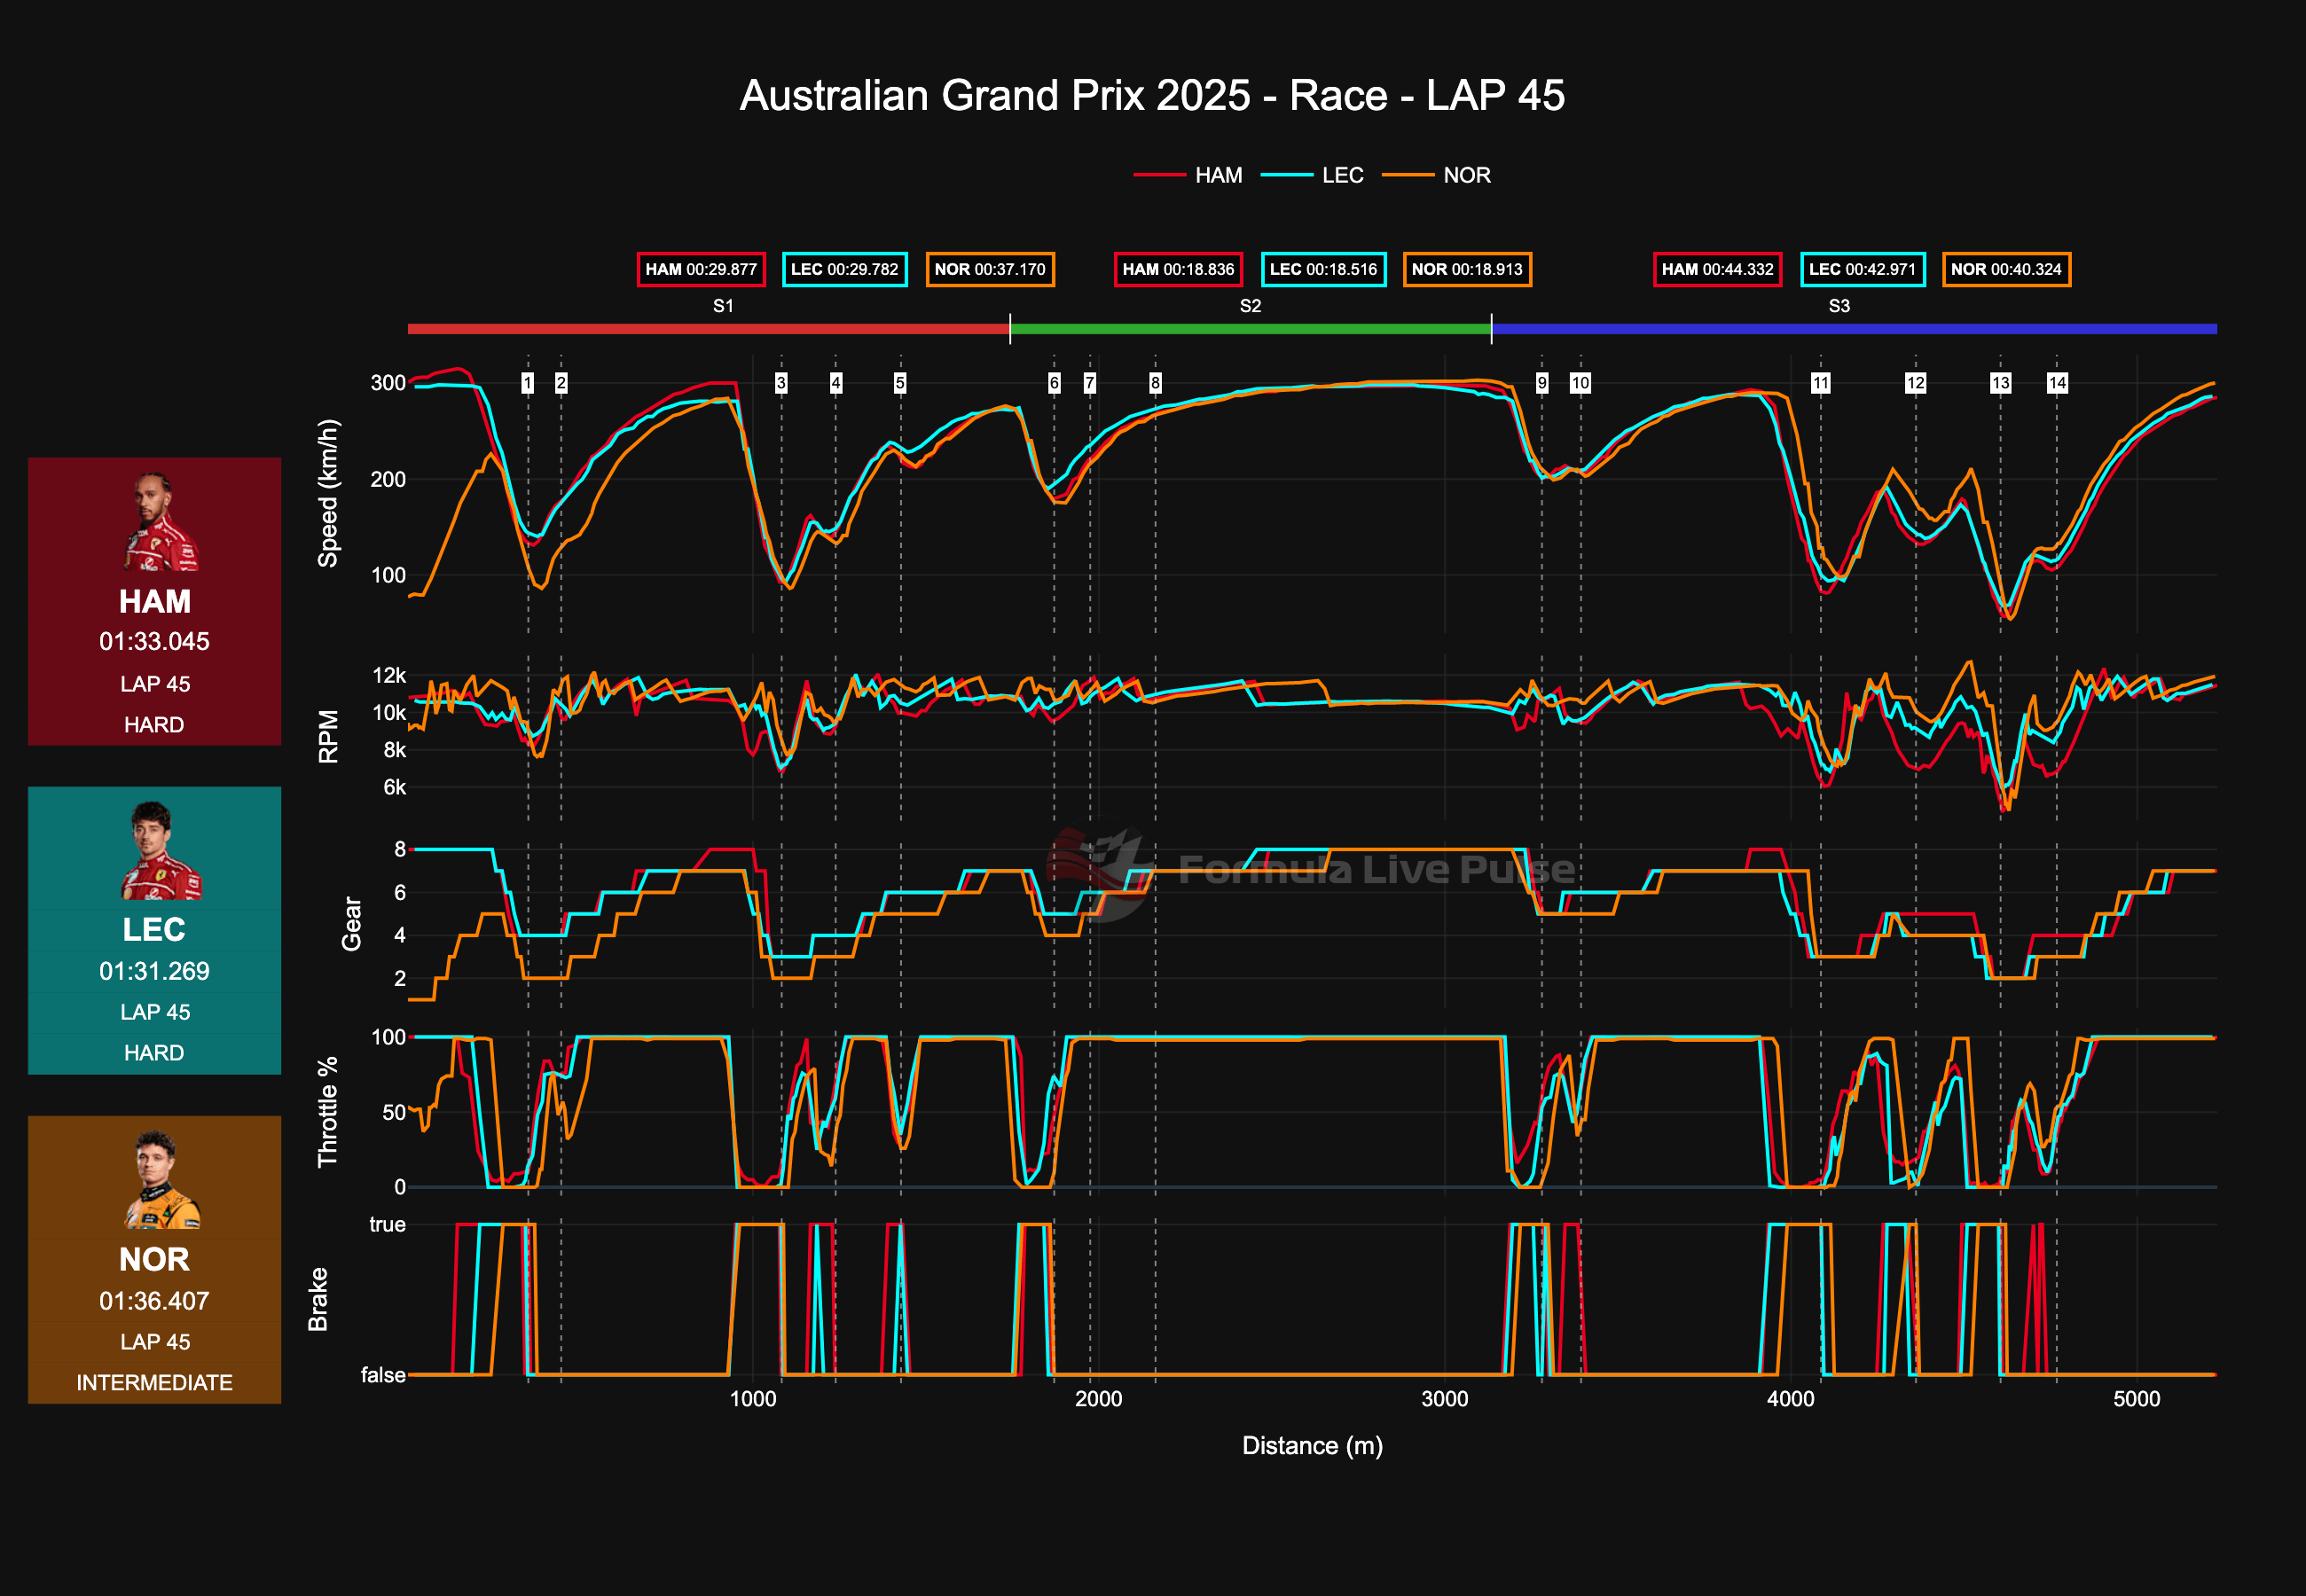Click LEC sector 1 time 00:29.782 badge

845,269
